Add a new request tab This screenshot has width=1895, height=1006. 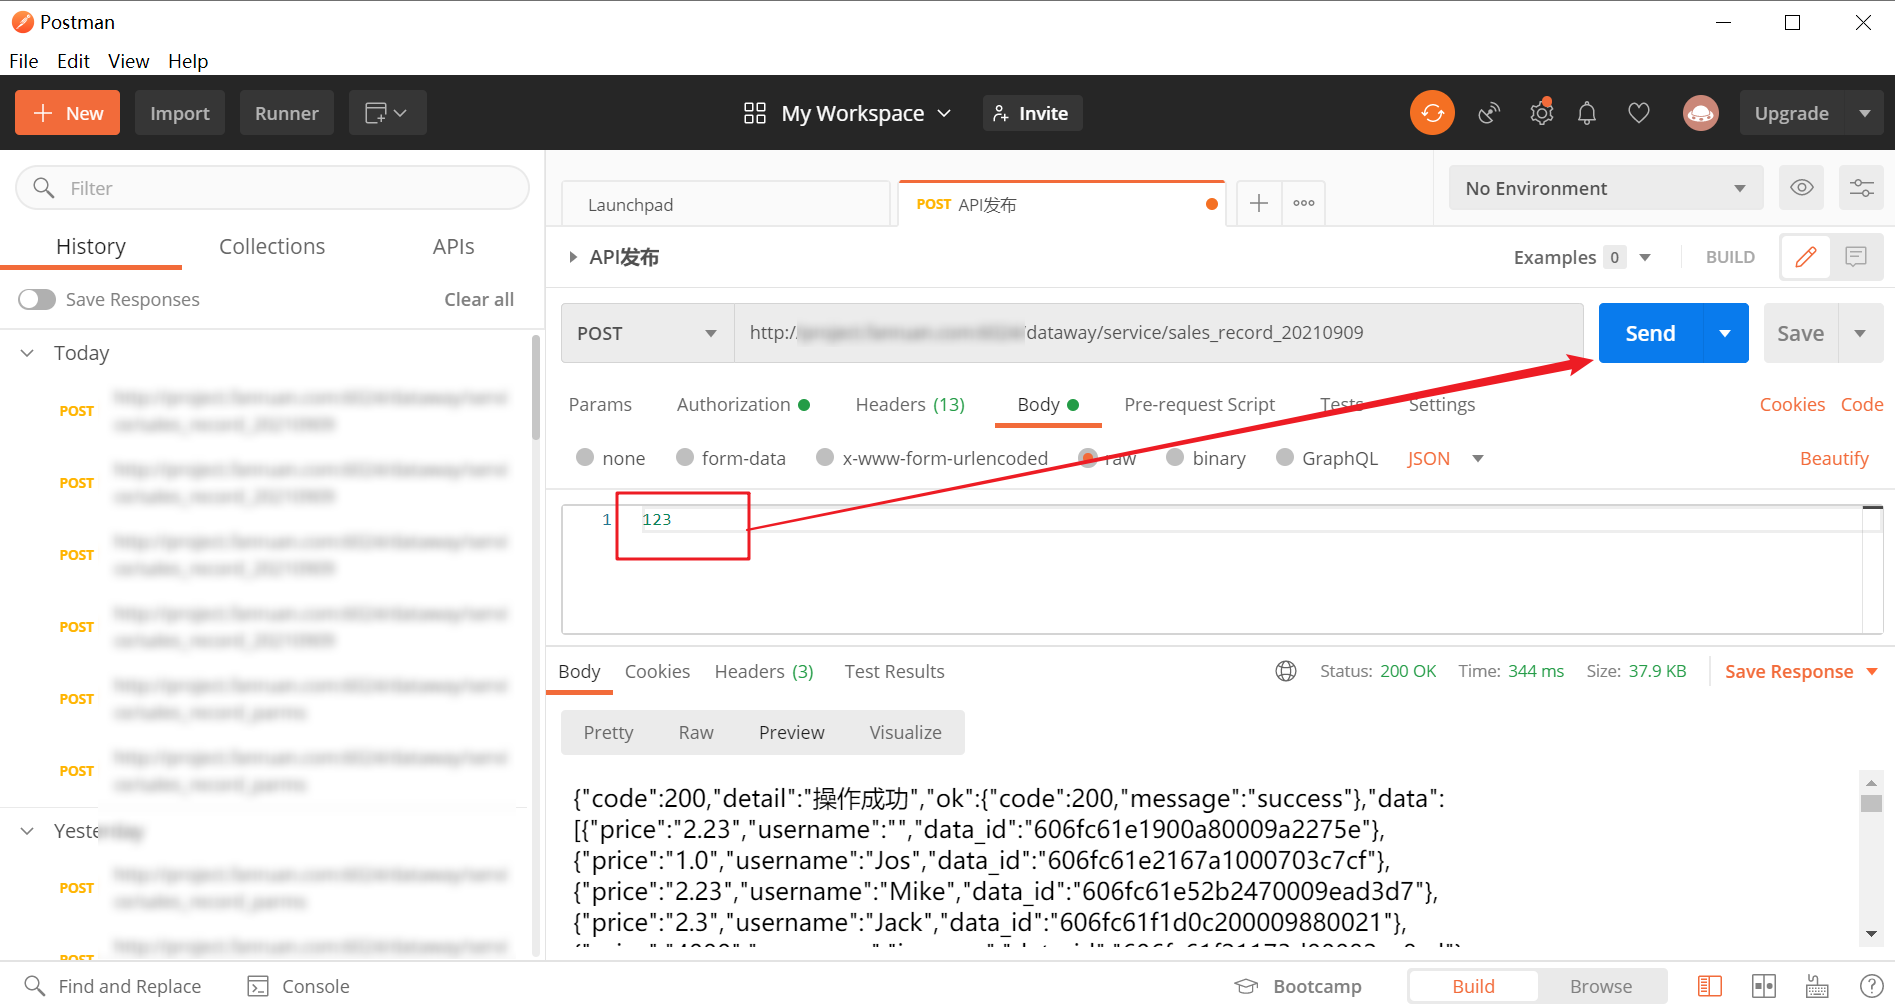point(1259,203)
